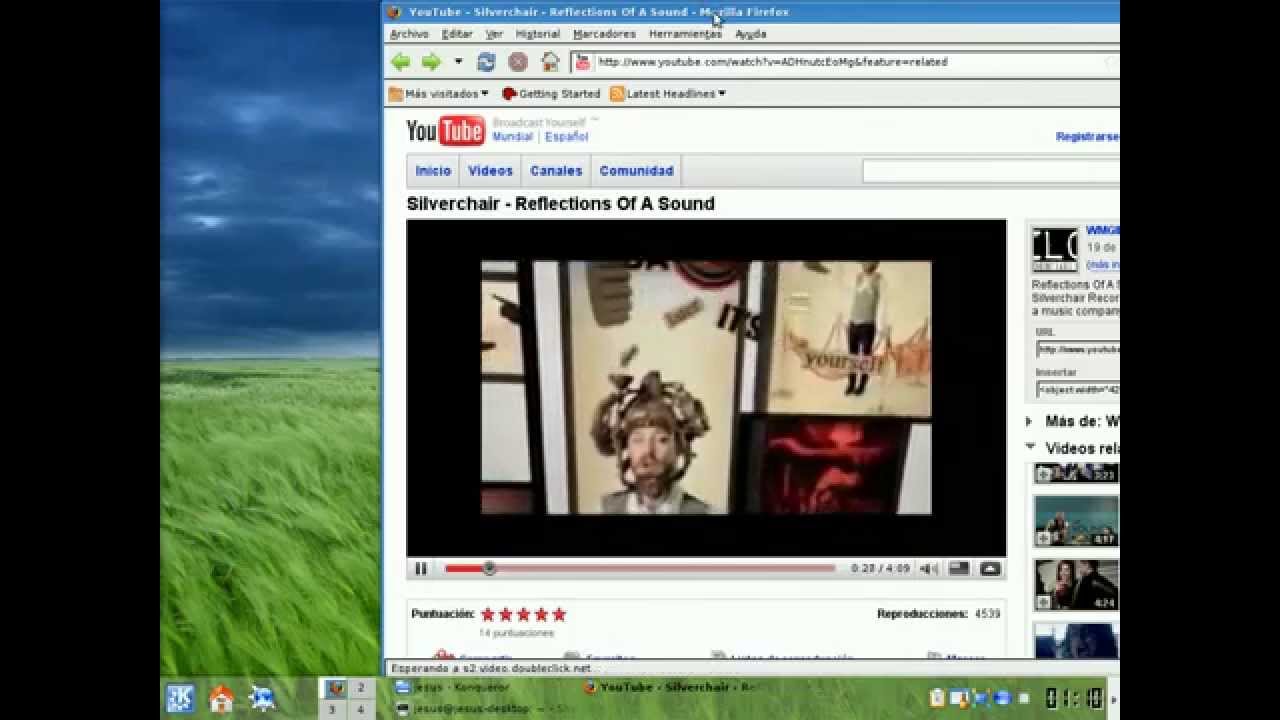Click the Registrarse link
The width and height of the screenshot is (1280, 720).
[1087, 137]
